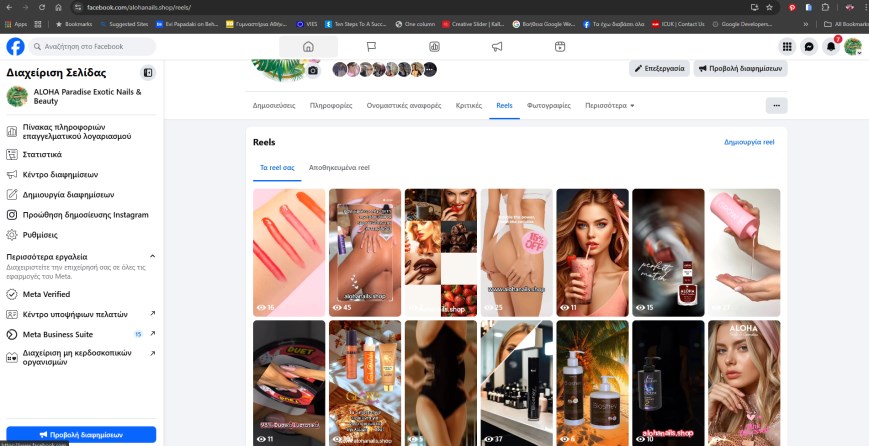The width and height of the screenshot is (869, 446).
Task: Collapse the Περισσότερα εργαλεία section
Action: pyautogui.click(x=152, y=257)
